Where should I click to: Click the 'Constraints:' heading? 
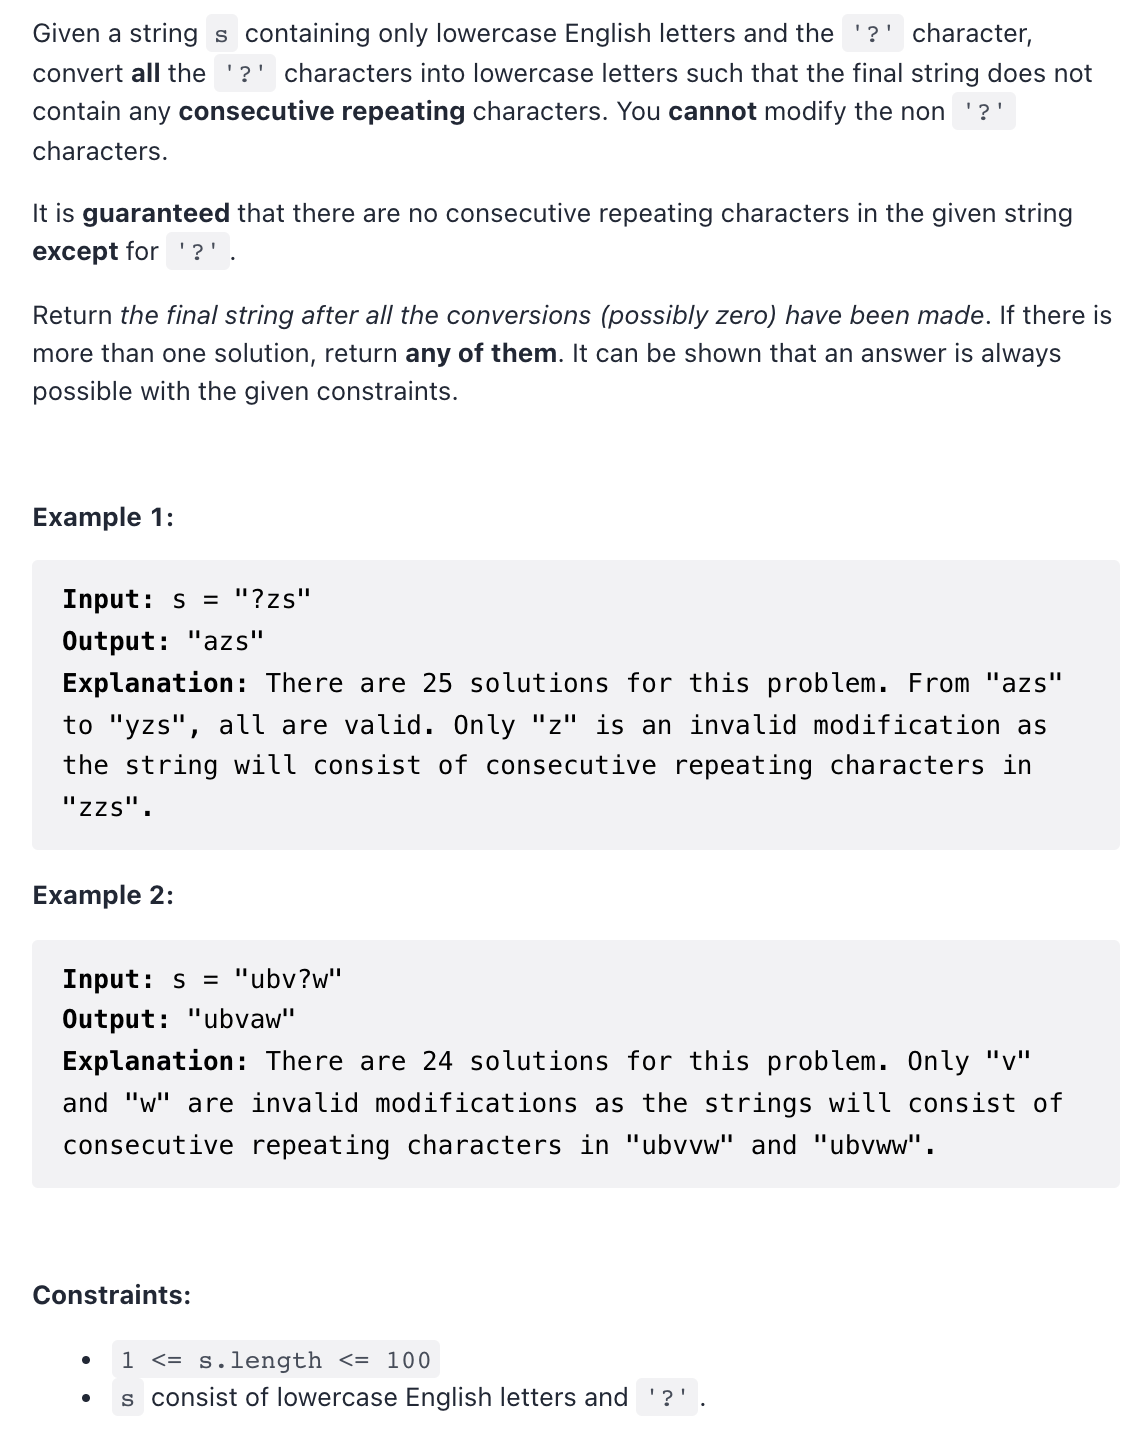[x=112, y=1295]
